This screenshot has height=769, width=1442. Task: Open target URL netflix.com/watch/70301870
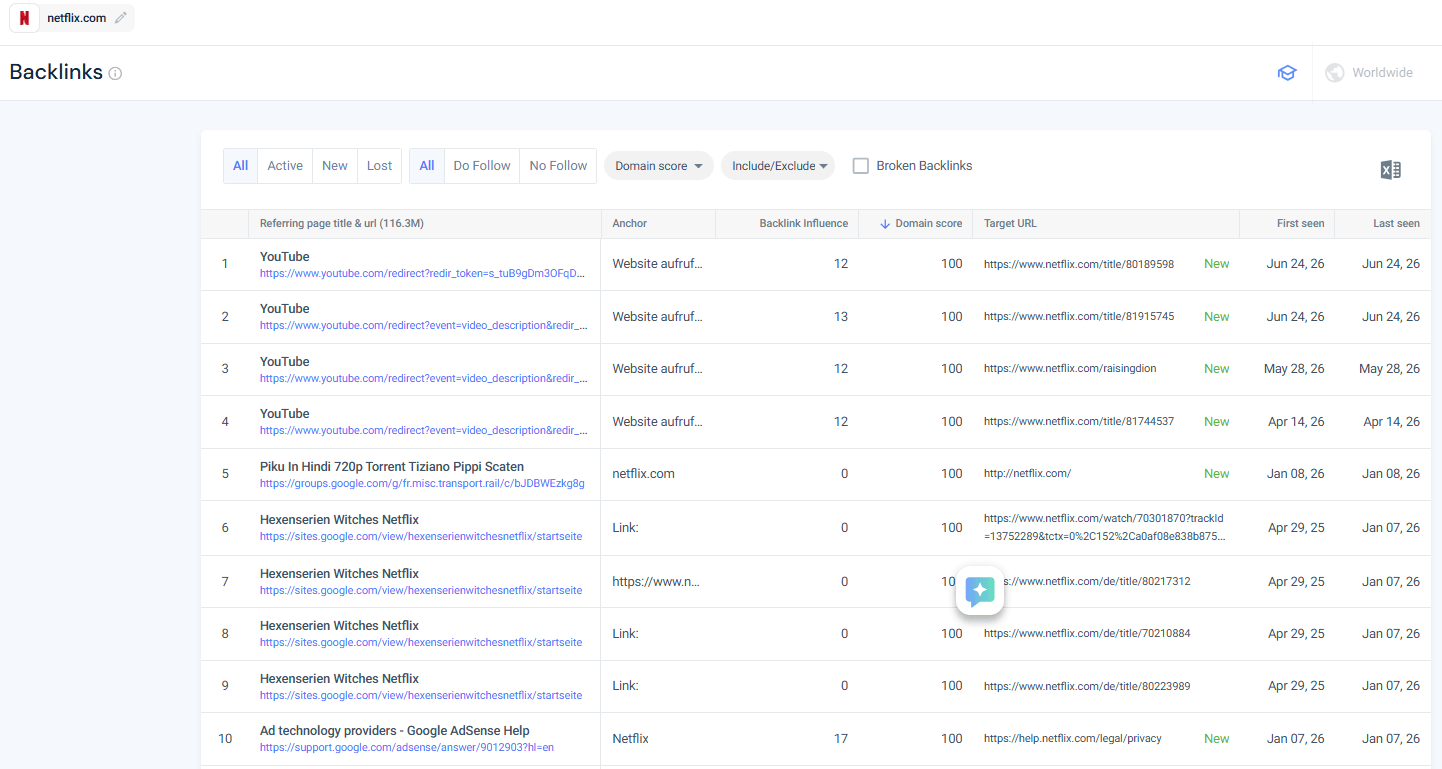point(1105,528)
